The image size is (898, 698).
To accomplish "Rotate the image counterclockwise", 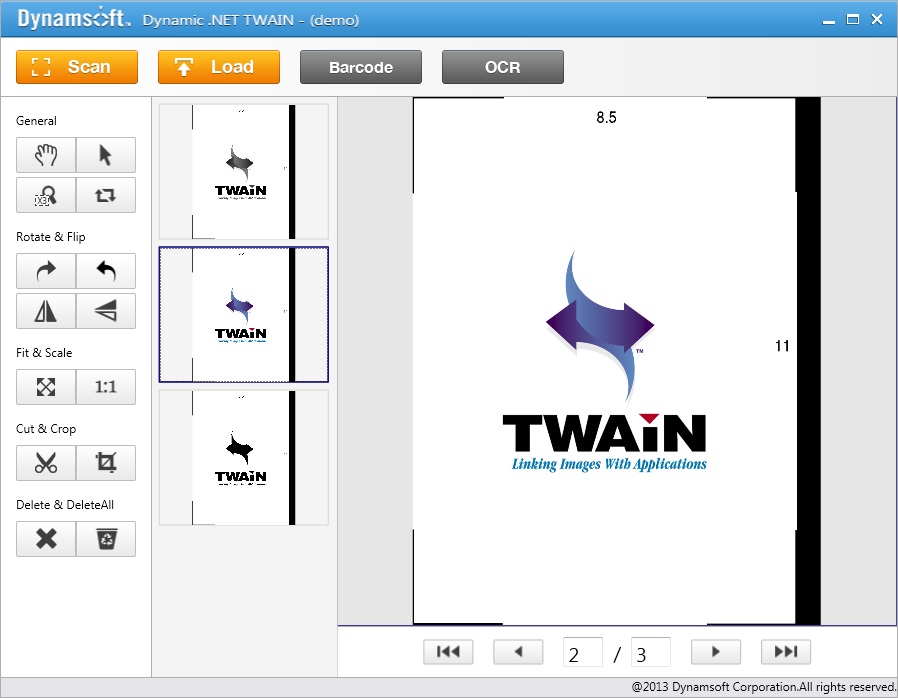I will 106,271.
